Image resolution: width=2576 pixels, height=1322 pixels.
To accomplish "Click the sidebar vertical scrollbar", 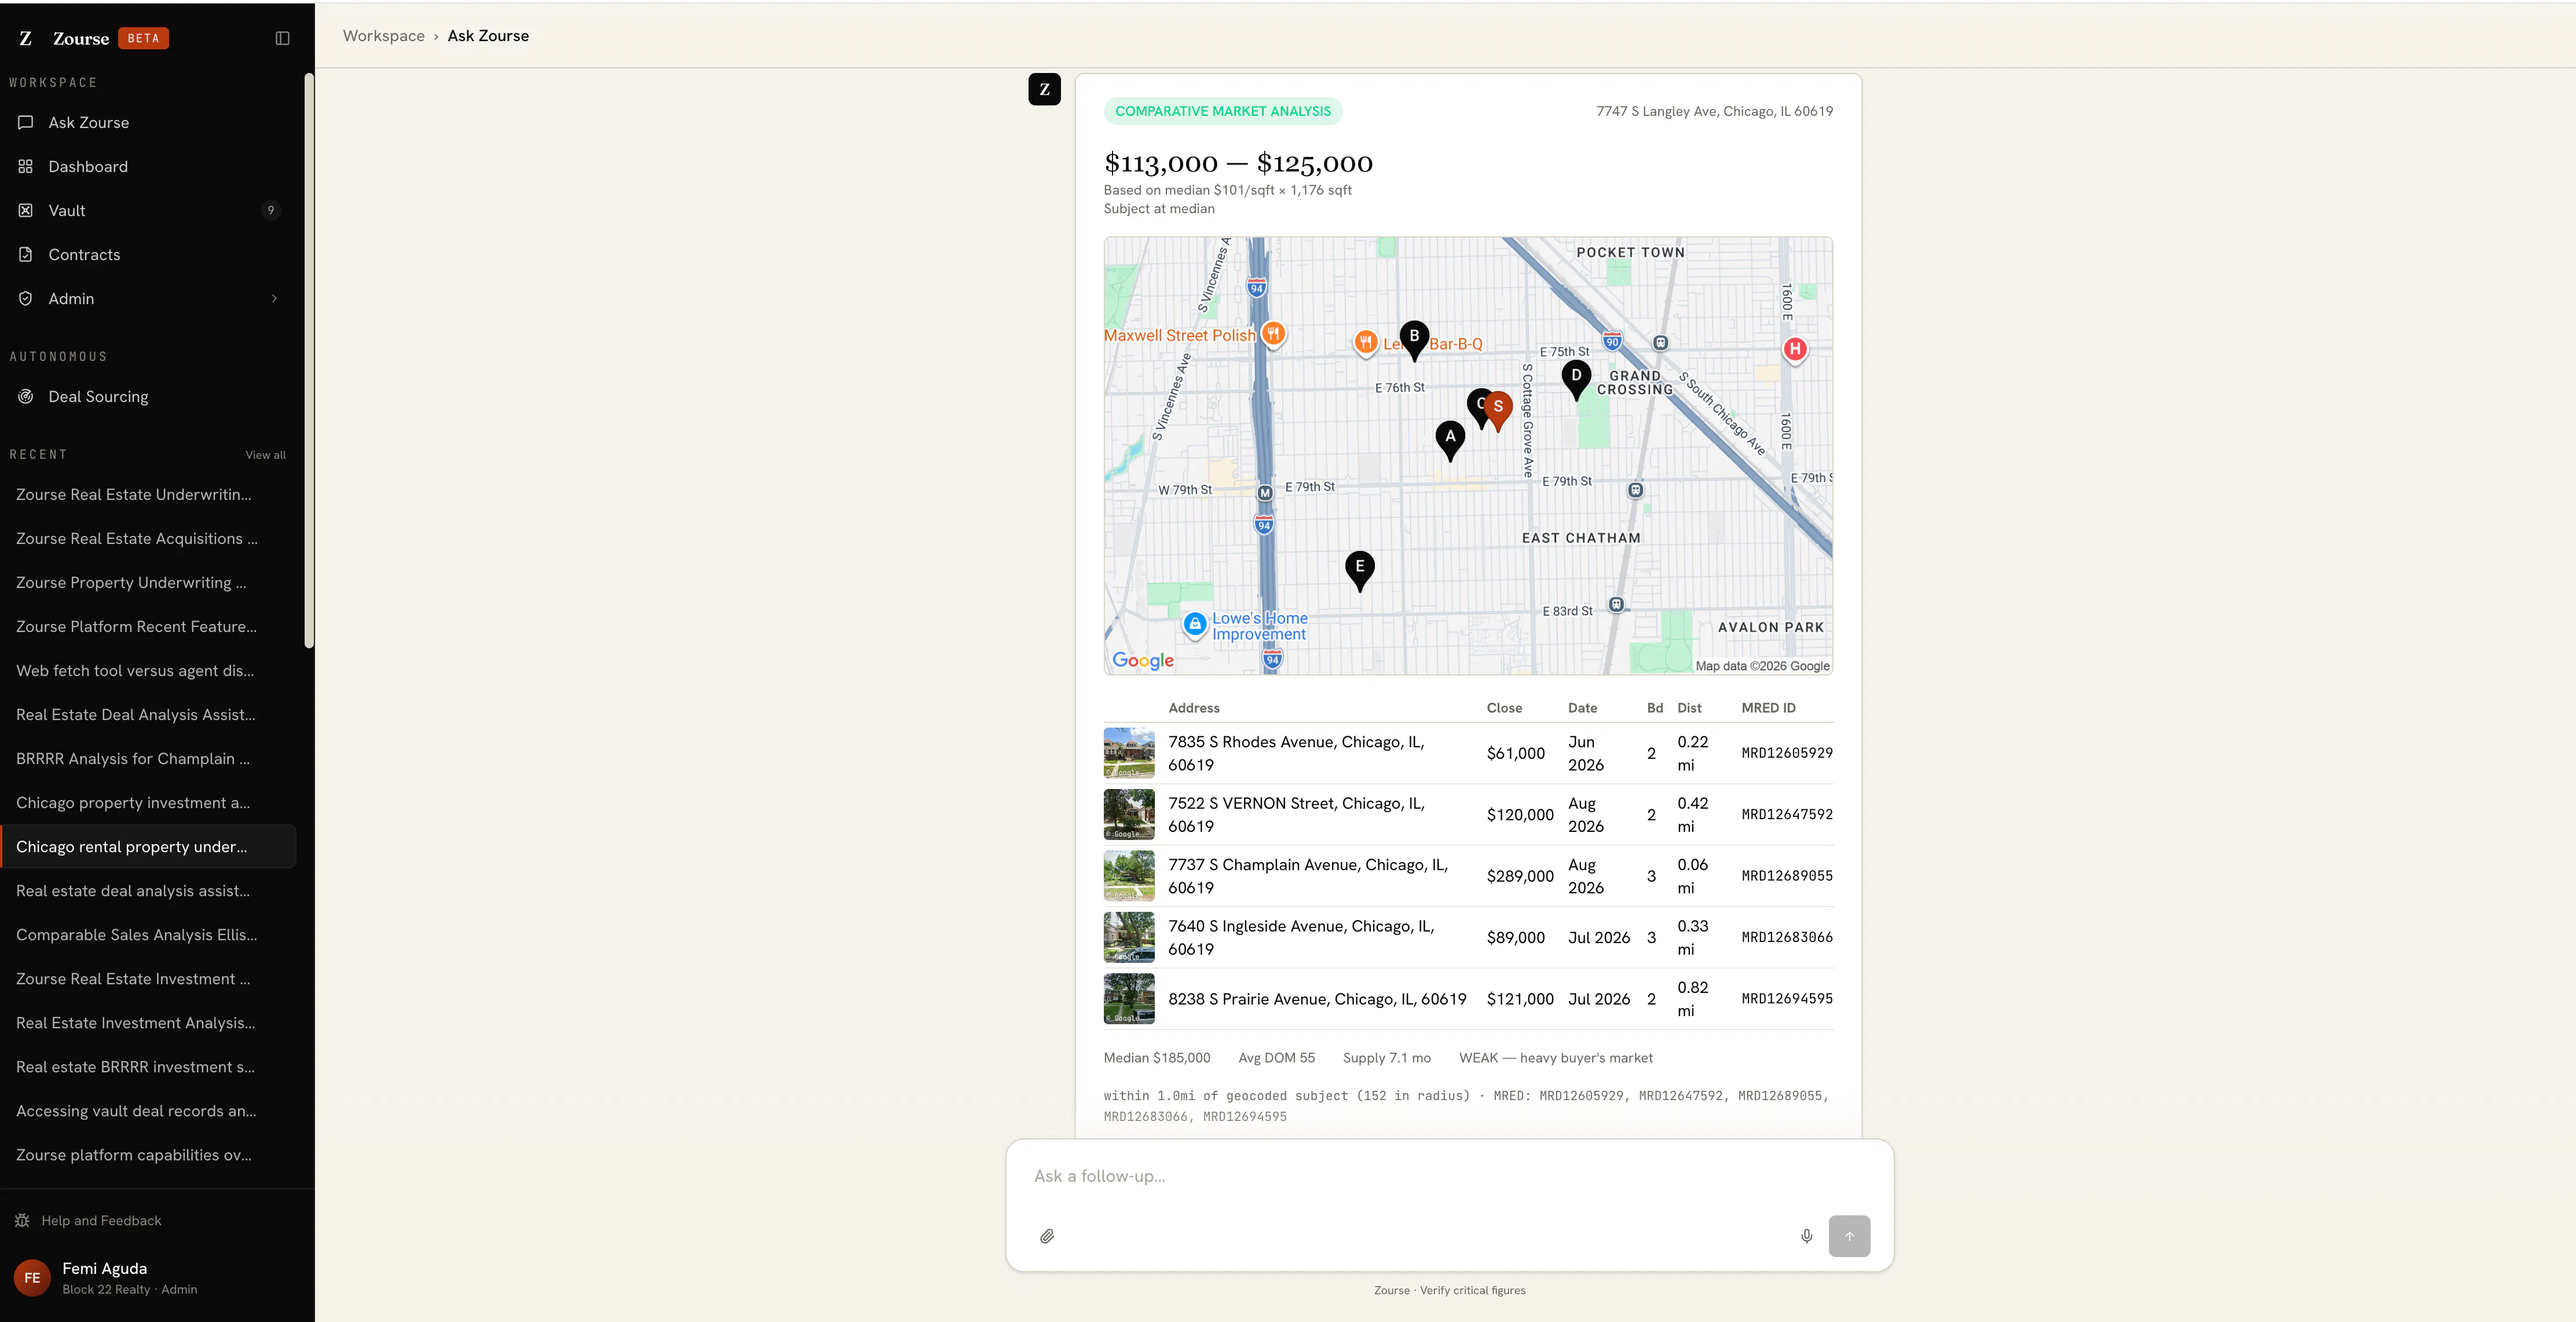I will (x=309, y=361).
